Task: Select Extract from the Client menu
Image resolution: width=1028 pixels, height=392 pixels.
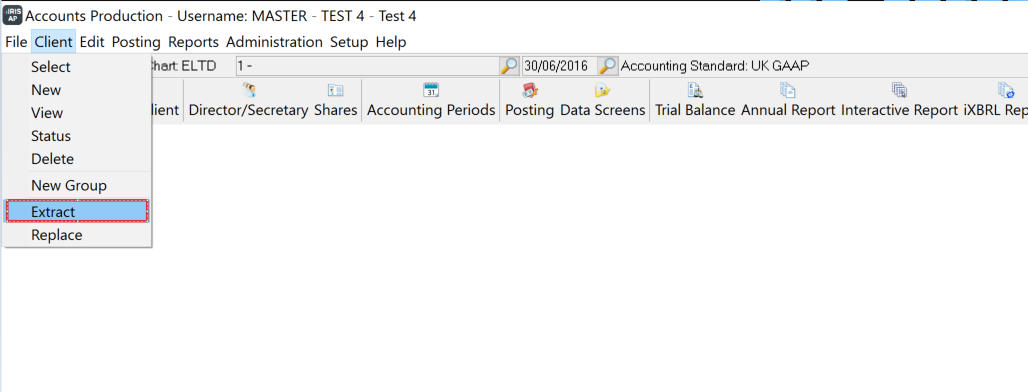Action: tap(77, 212)
